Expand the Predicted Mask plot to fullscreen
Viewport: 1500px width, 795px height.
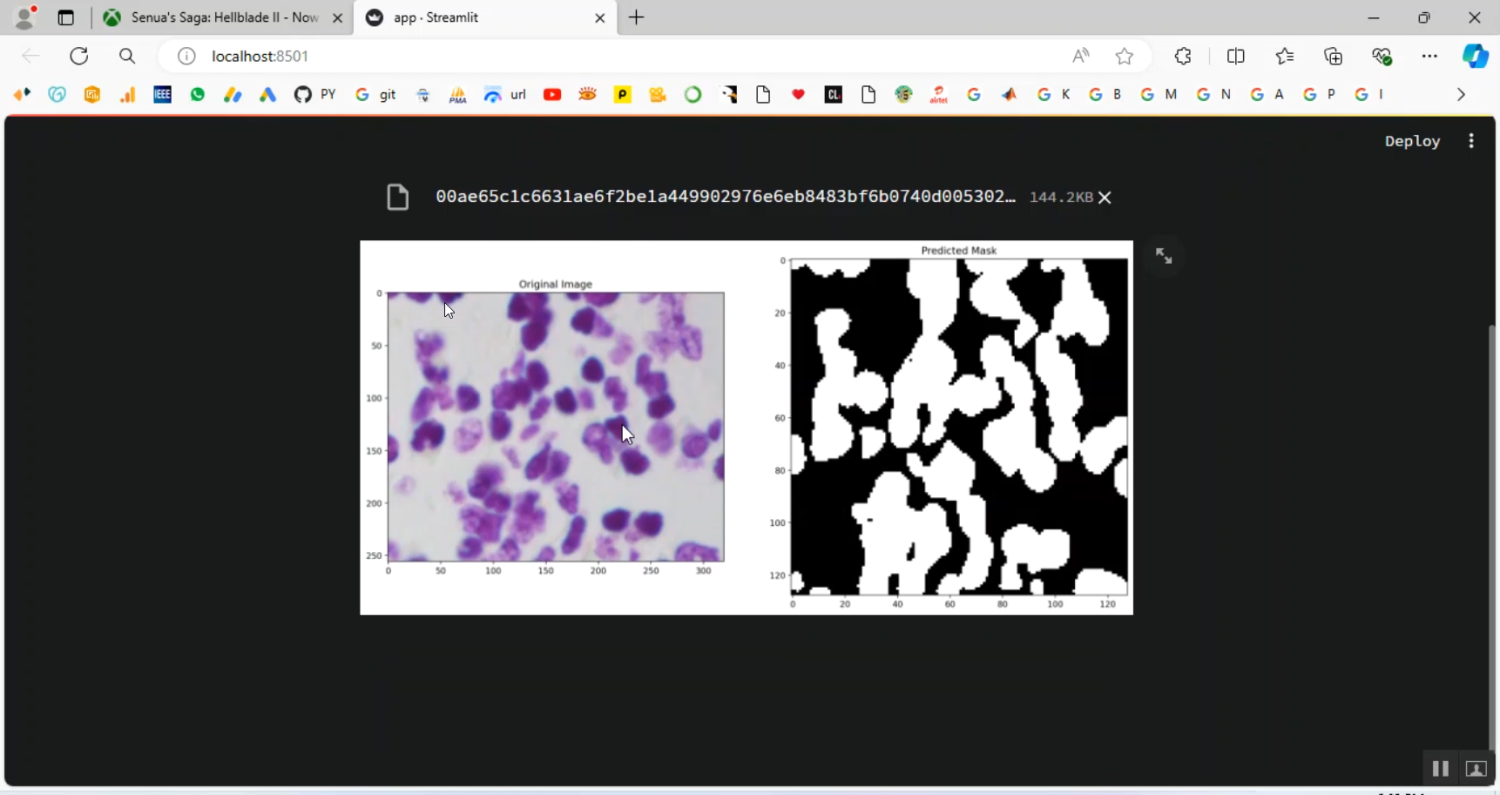[1163, 255]
